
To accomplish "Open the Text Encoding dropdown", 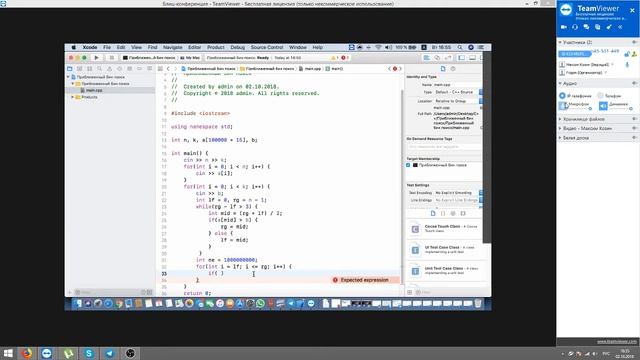I will pyautogui.click(x=458, y=193).
